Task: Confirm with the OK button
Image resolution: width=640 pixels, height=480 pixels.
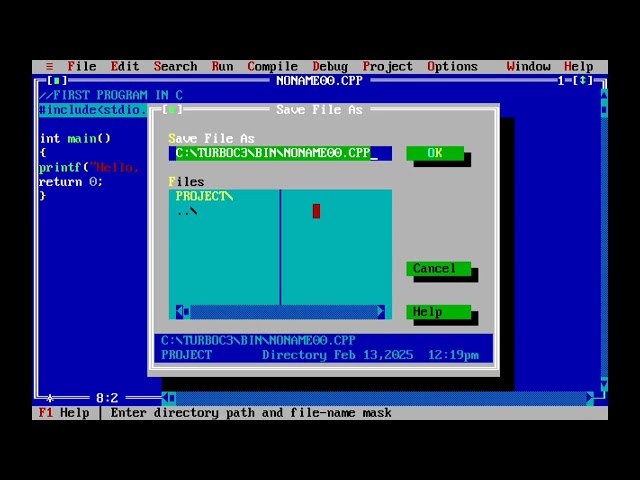Action: pyautogui.click(x=435, y=153)
